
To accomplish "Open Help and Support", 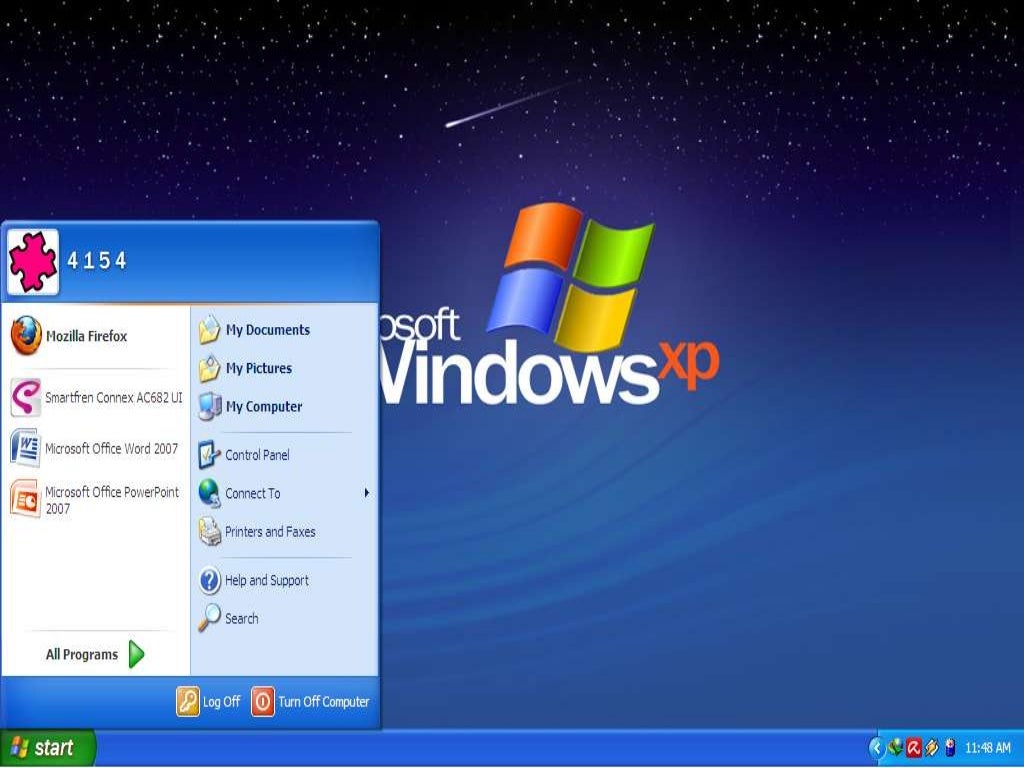I will pos(283,580).
